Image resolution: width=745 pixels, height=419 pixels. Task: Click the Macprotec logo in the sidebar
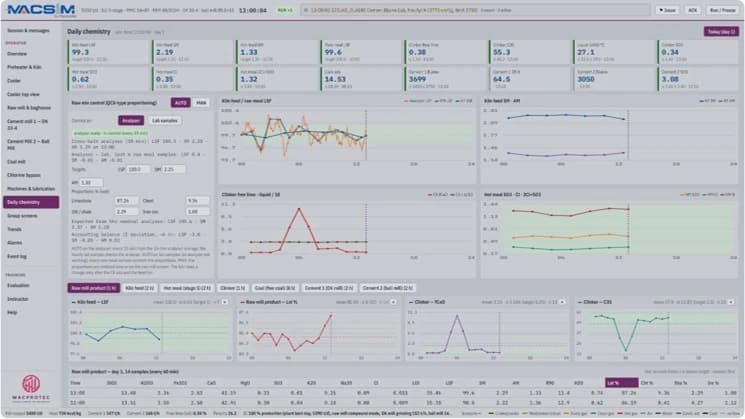coord(31,388)
